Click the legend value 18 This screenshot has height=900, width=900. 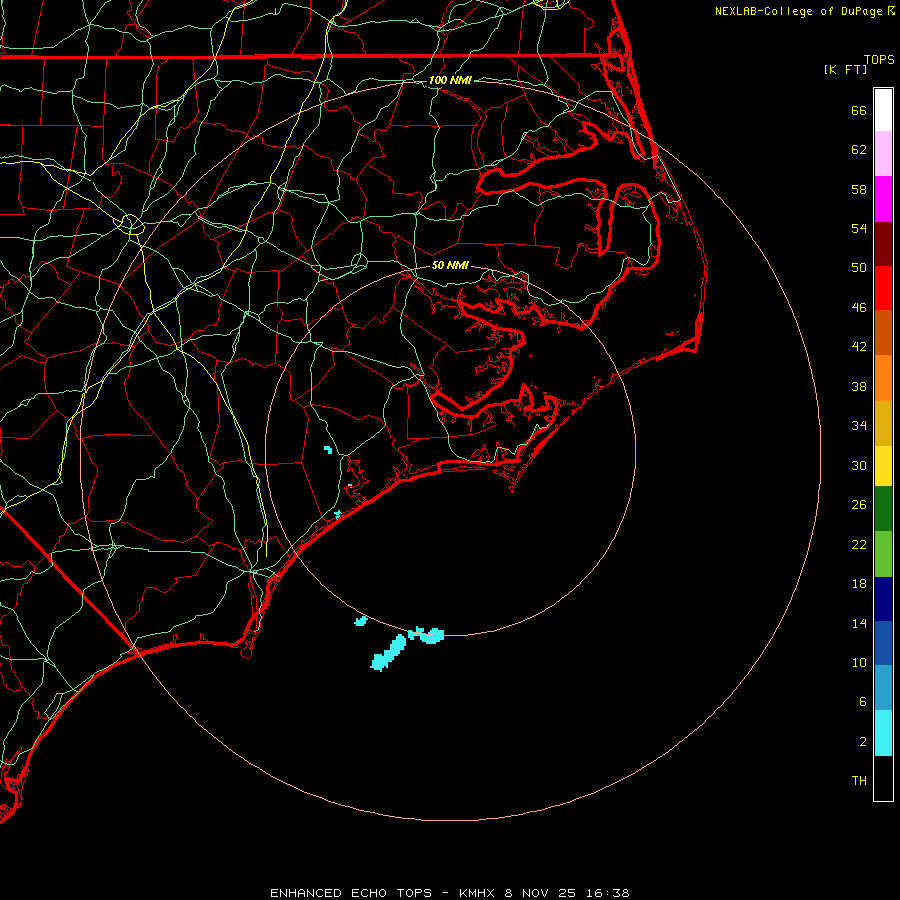click(x=859, y=584)
